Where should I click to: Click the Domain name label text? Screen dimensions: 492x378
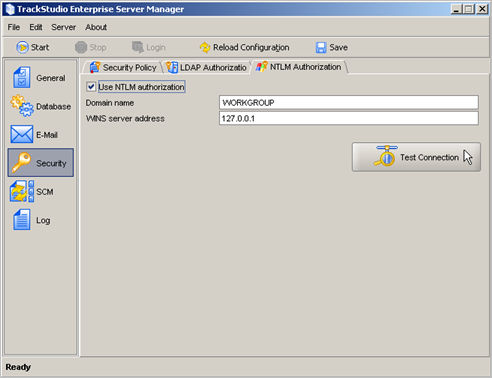click(110, 103)
